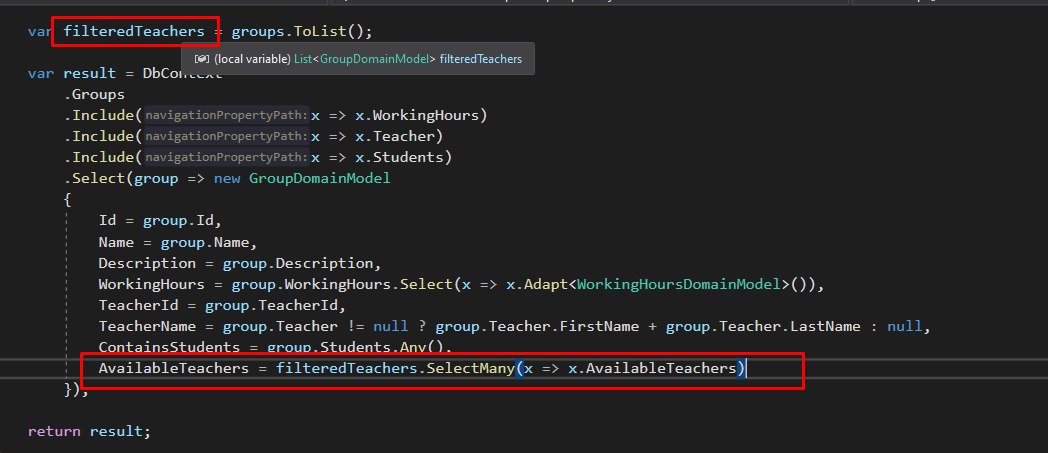Click filteredTeachers name inside the tooltip
The image size is (1048, 453).
coord(481,59)
